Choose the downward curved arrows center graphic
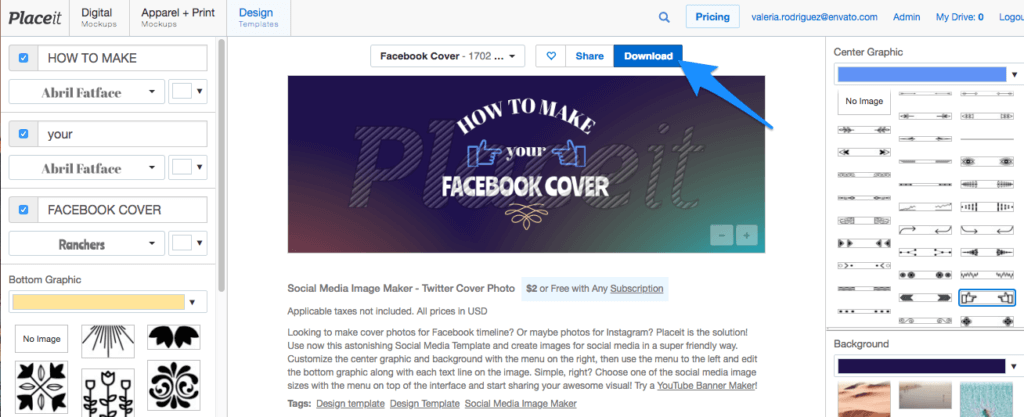Image resolution: width=1024 pixels, height=417 pixels. pyautogui.click(x=987, y=230)
